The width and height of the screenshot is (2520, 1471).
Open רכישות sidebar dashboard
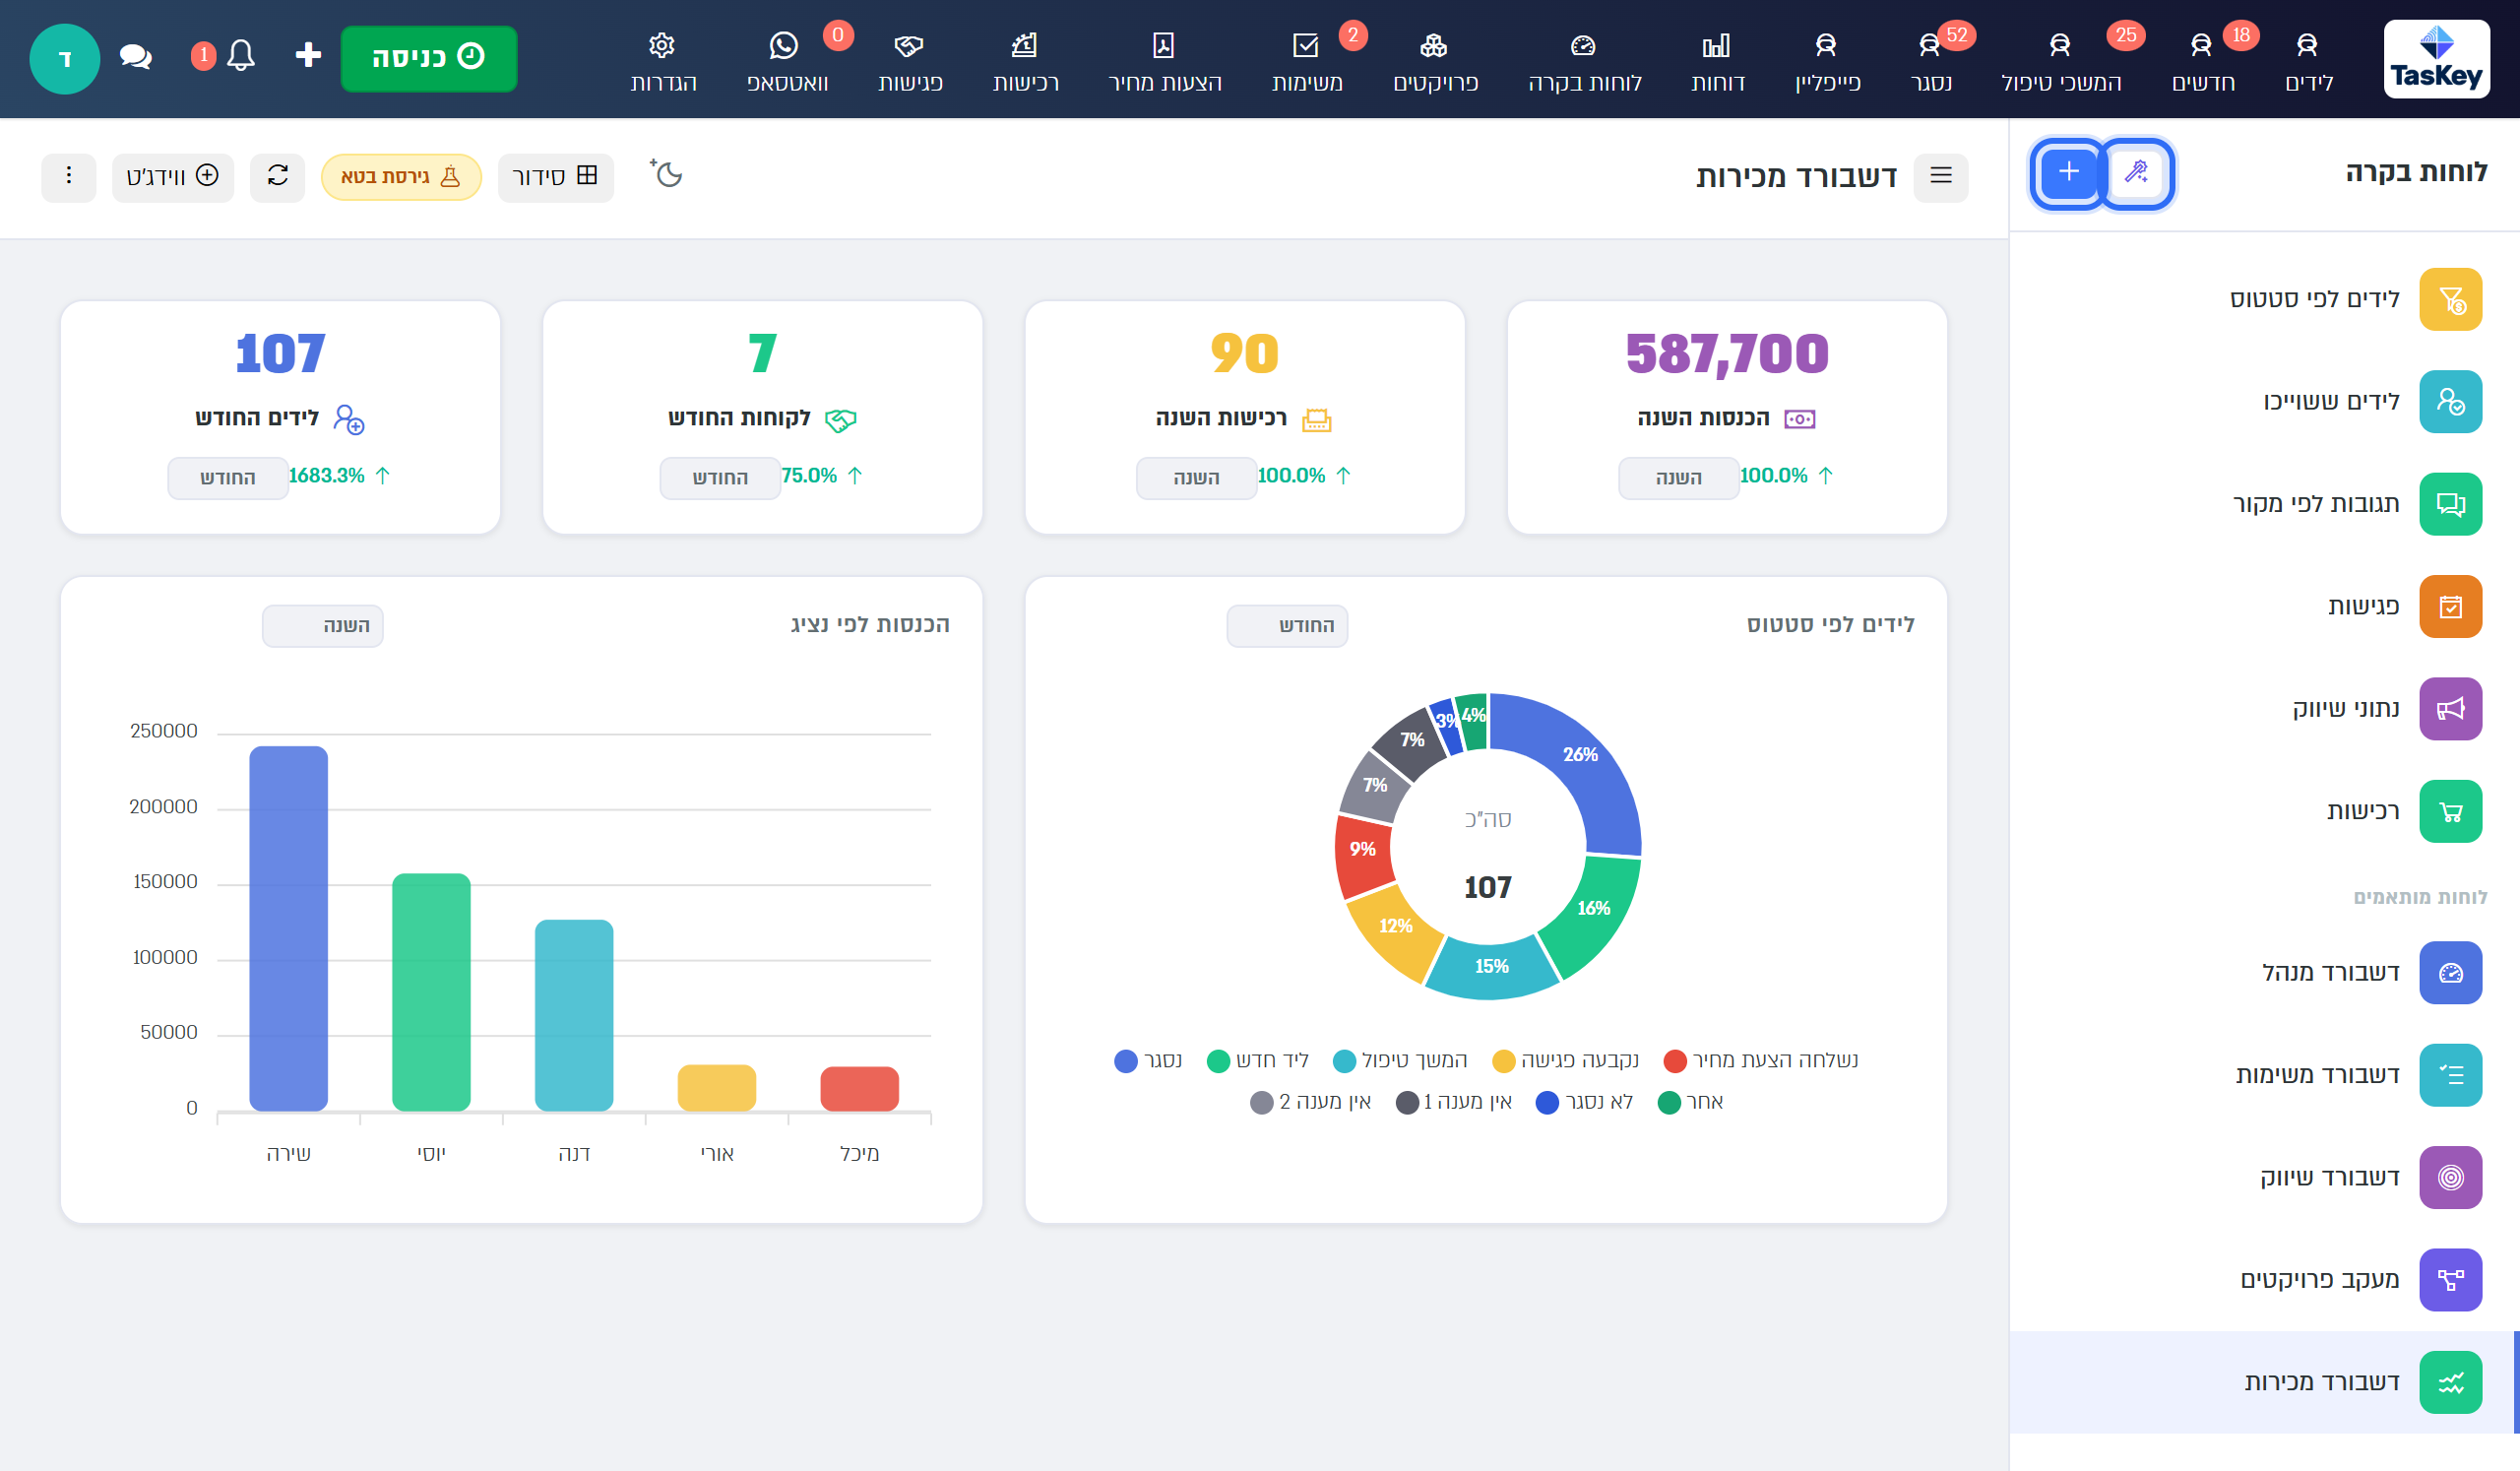pyautogui.click(x=2265, y=811)
